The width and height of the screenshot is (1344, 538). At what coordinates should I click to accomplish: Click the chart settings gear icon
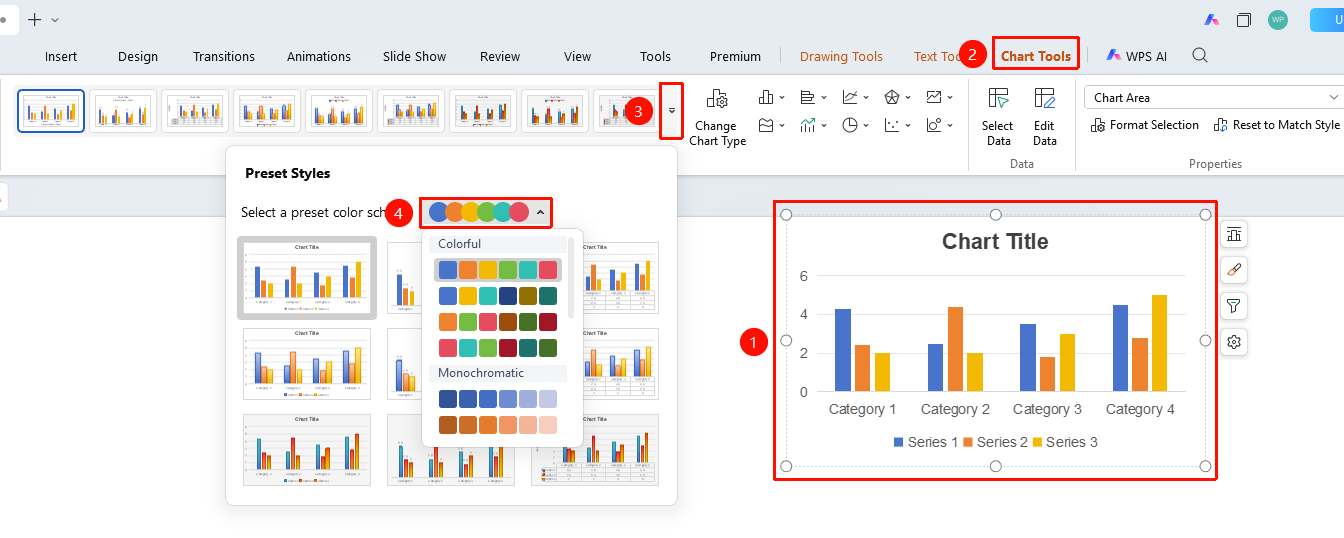pyautogui.click(x=1234, y=342)
